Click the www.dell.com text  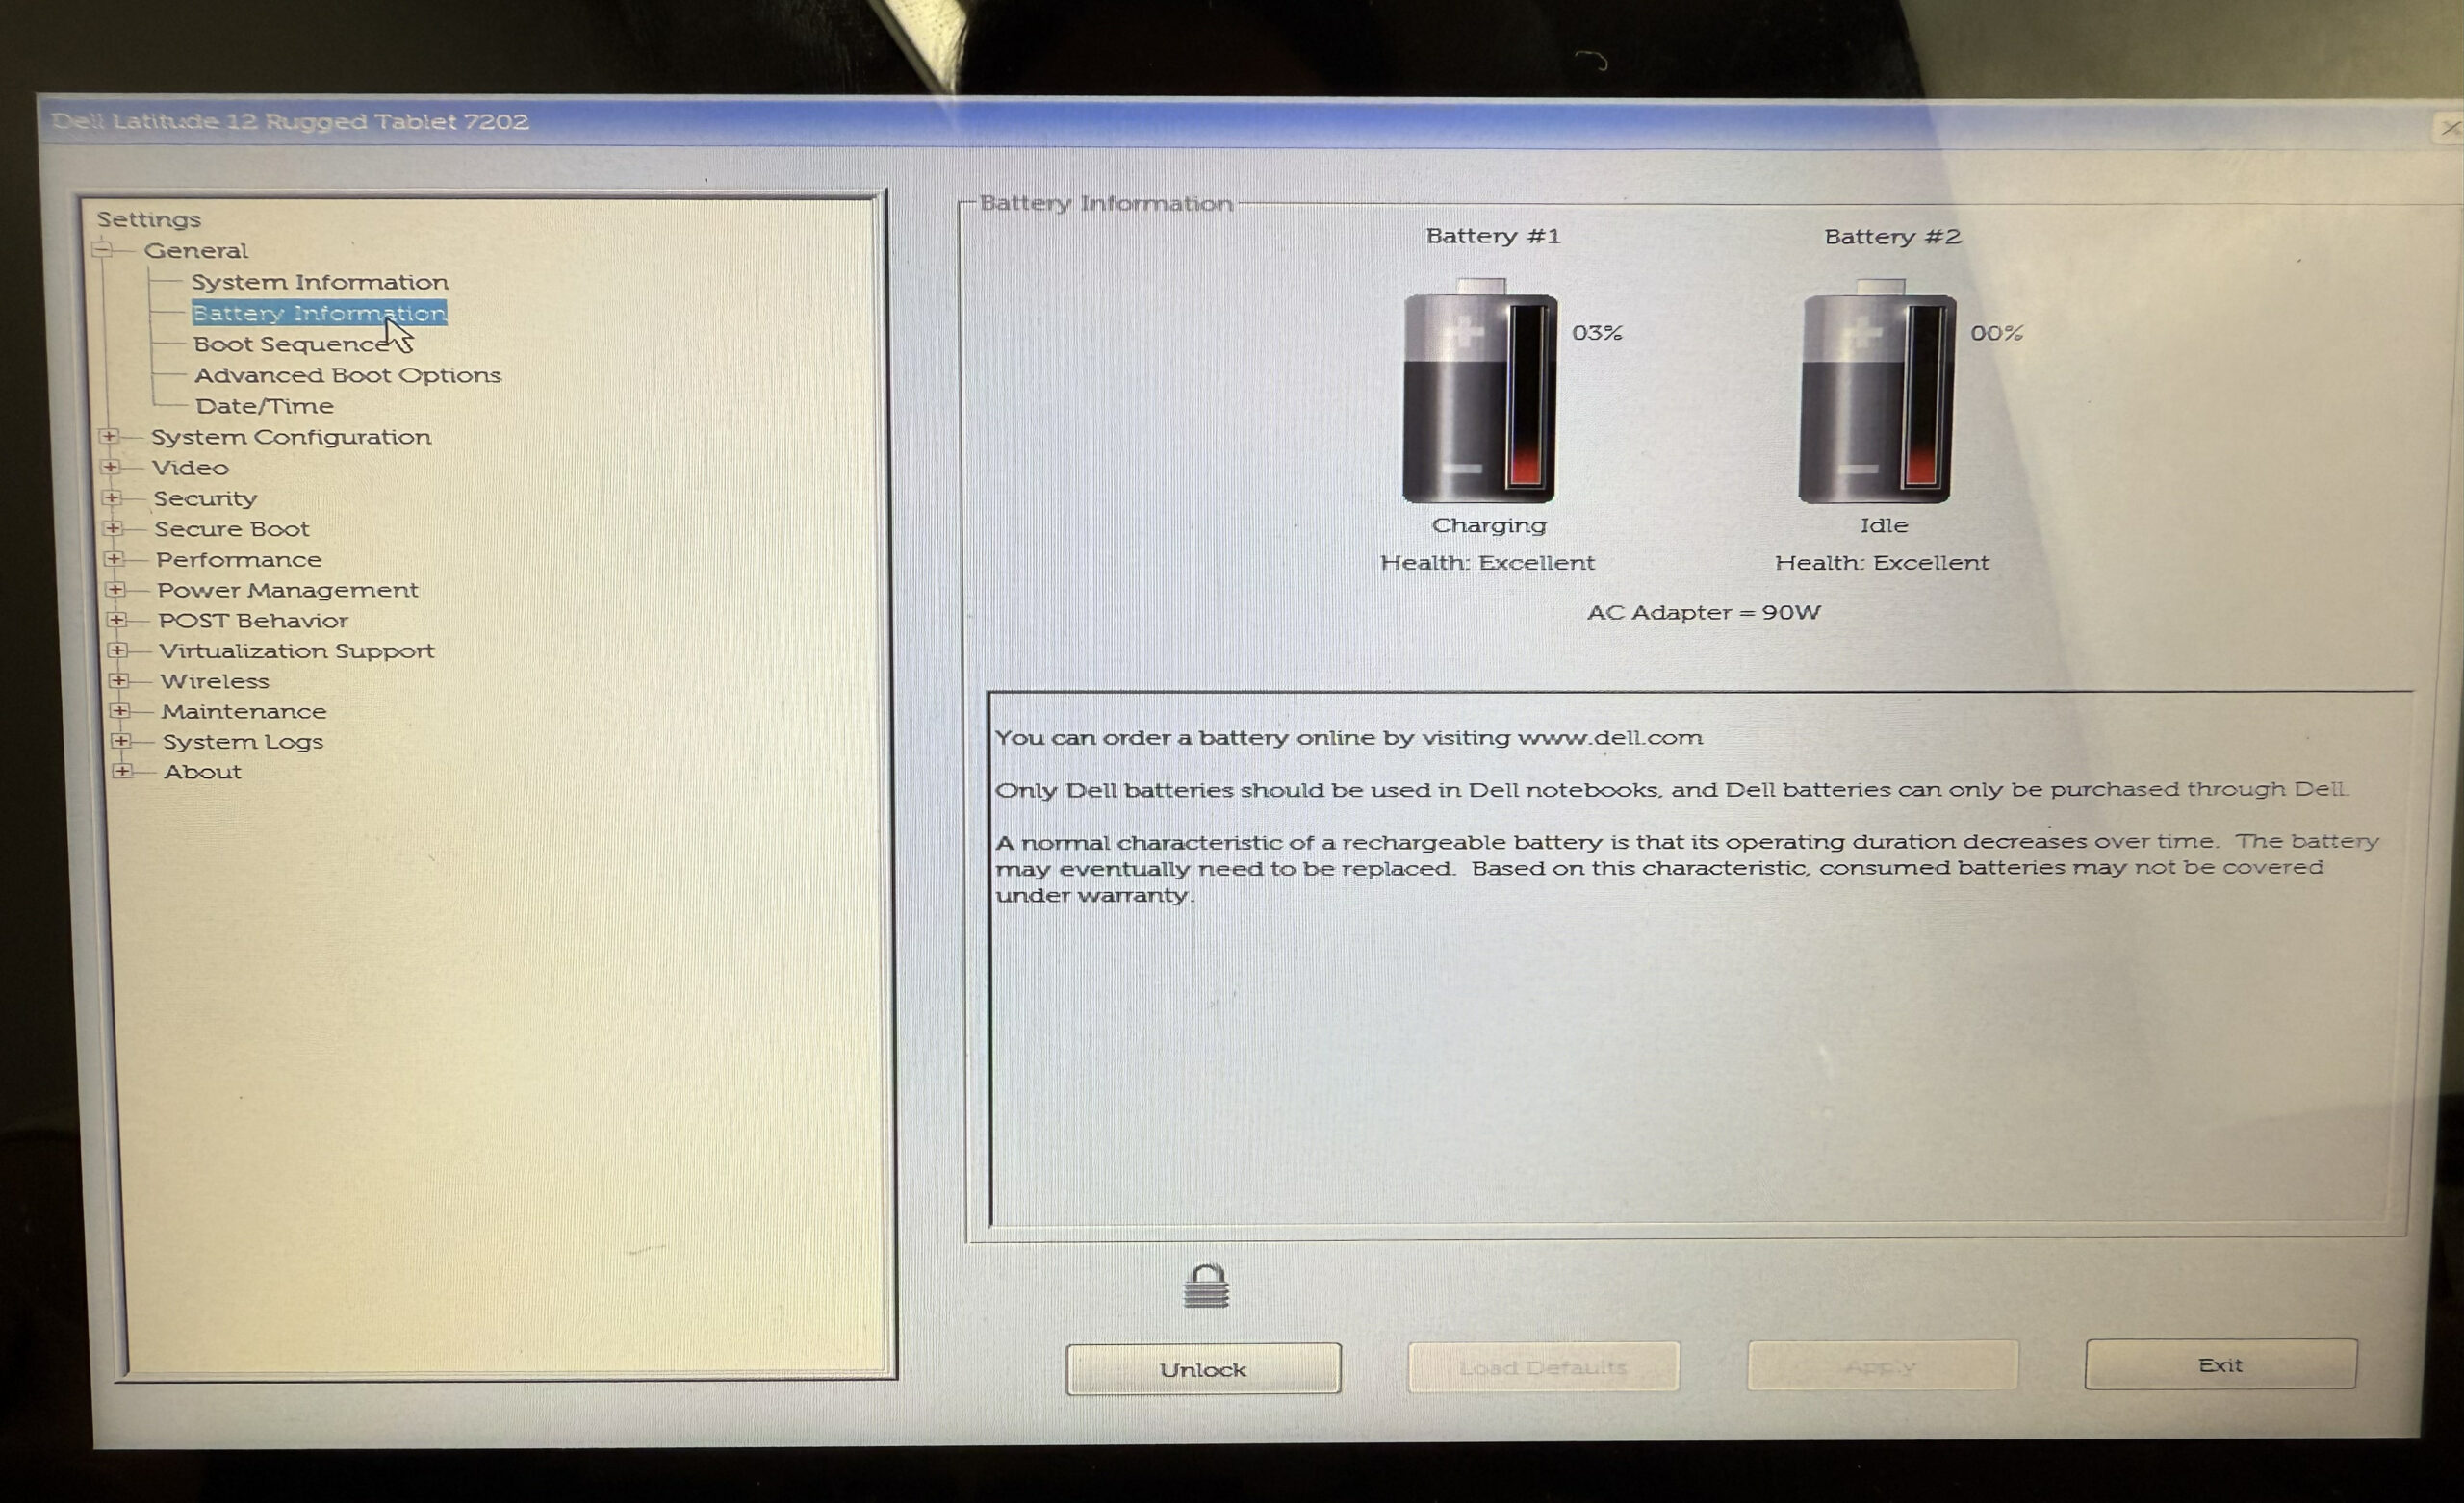pos(1610,738)
